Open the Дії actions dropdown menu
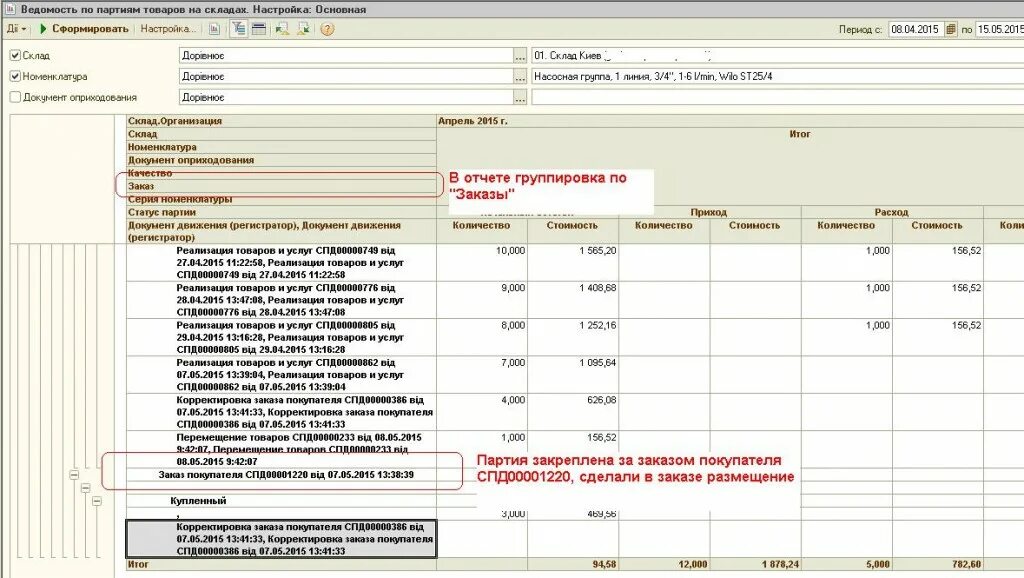Screen dimensions: 1024x578 (16, 29)
